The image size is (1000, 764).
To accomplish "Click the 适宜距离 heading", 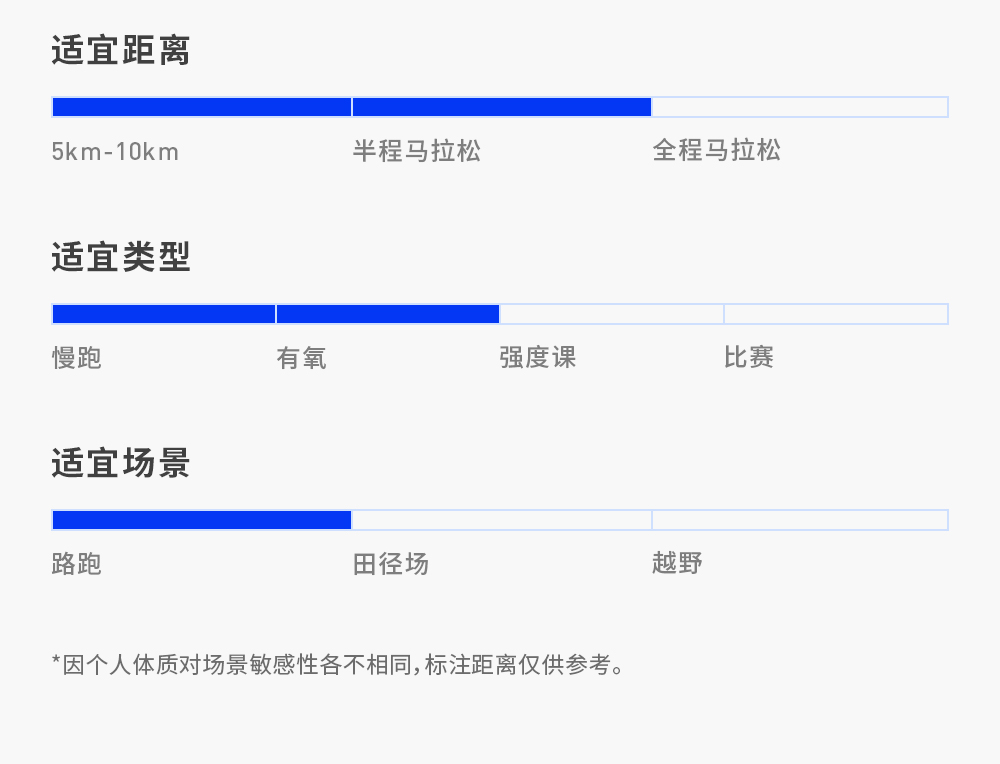I will (121, 51).
